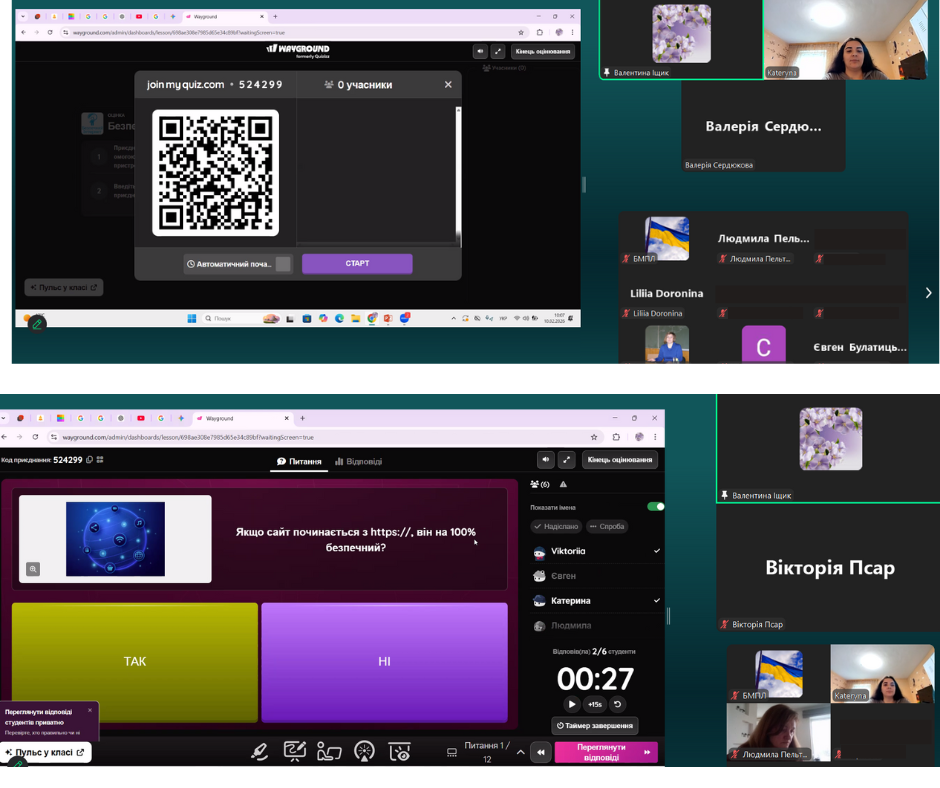Viewport: 940px width, 788px height.
Task: Show next page of Zoom participants with right arrow
Action: tap(928, 293)
